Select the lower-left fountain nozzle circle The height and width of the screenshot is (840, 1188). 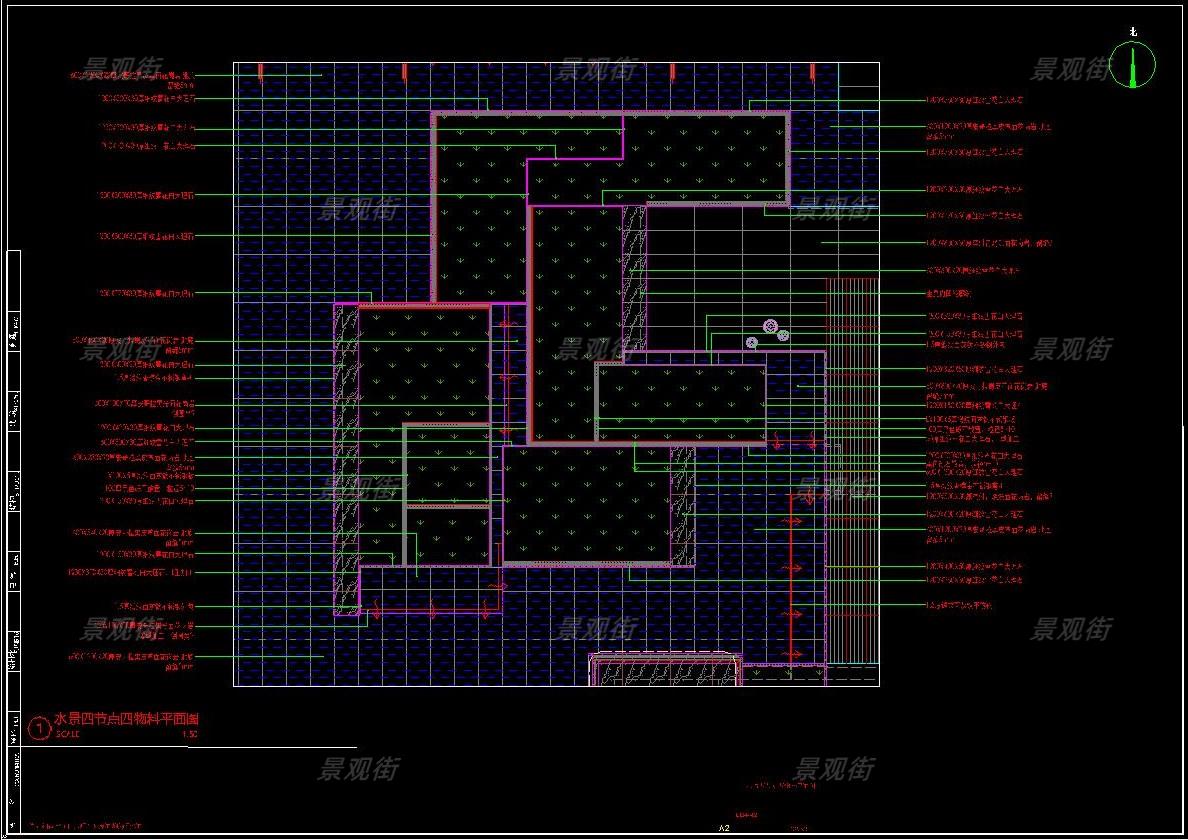pyautogui.click(x=752, y=342)
